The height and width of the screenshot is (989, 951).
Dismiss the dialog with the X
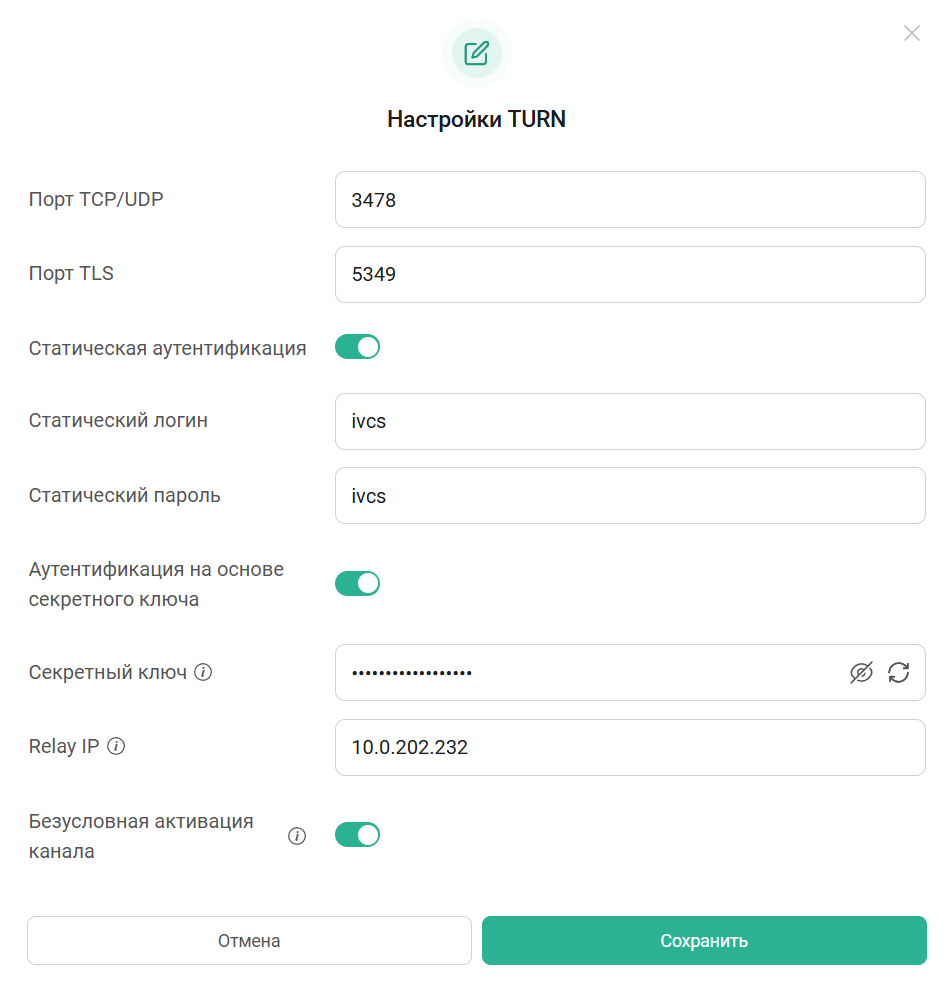pos(911,33)
